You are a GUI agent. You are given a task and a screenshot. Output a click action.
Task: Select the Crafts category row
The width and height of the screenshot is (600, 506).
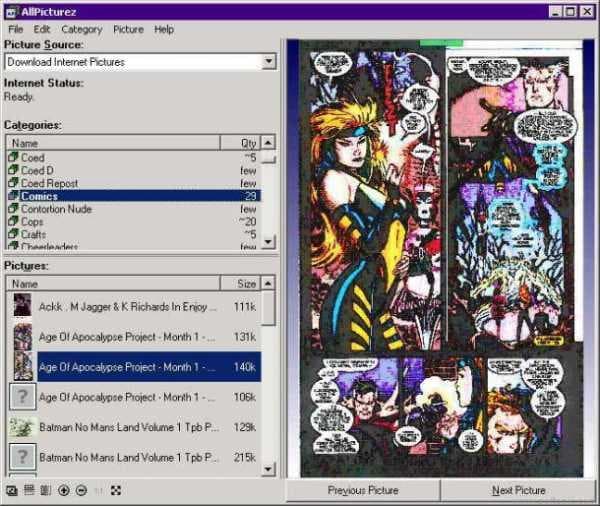pyautogui.click(x=133, y=234)
